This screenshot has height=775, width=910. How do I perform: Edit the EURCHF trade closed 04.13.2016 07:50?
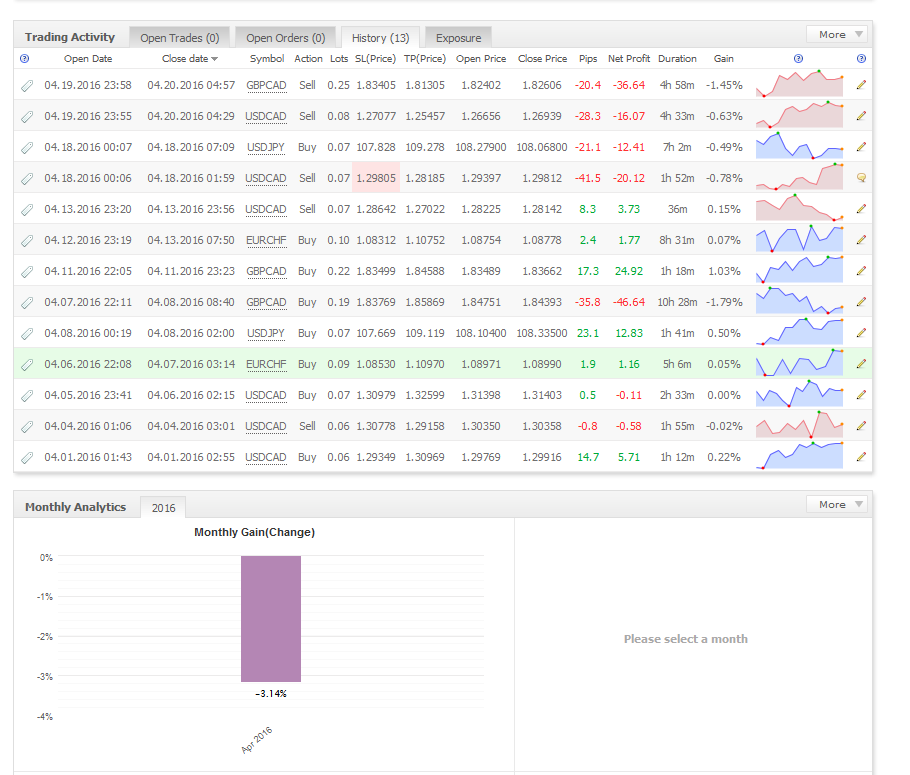[861, 240]
